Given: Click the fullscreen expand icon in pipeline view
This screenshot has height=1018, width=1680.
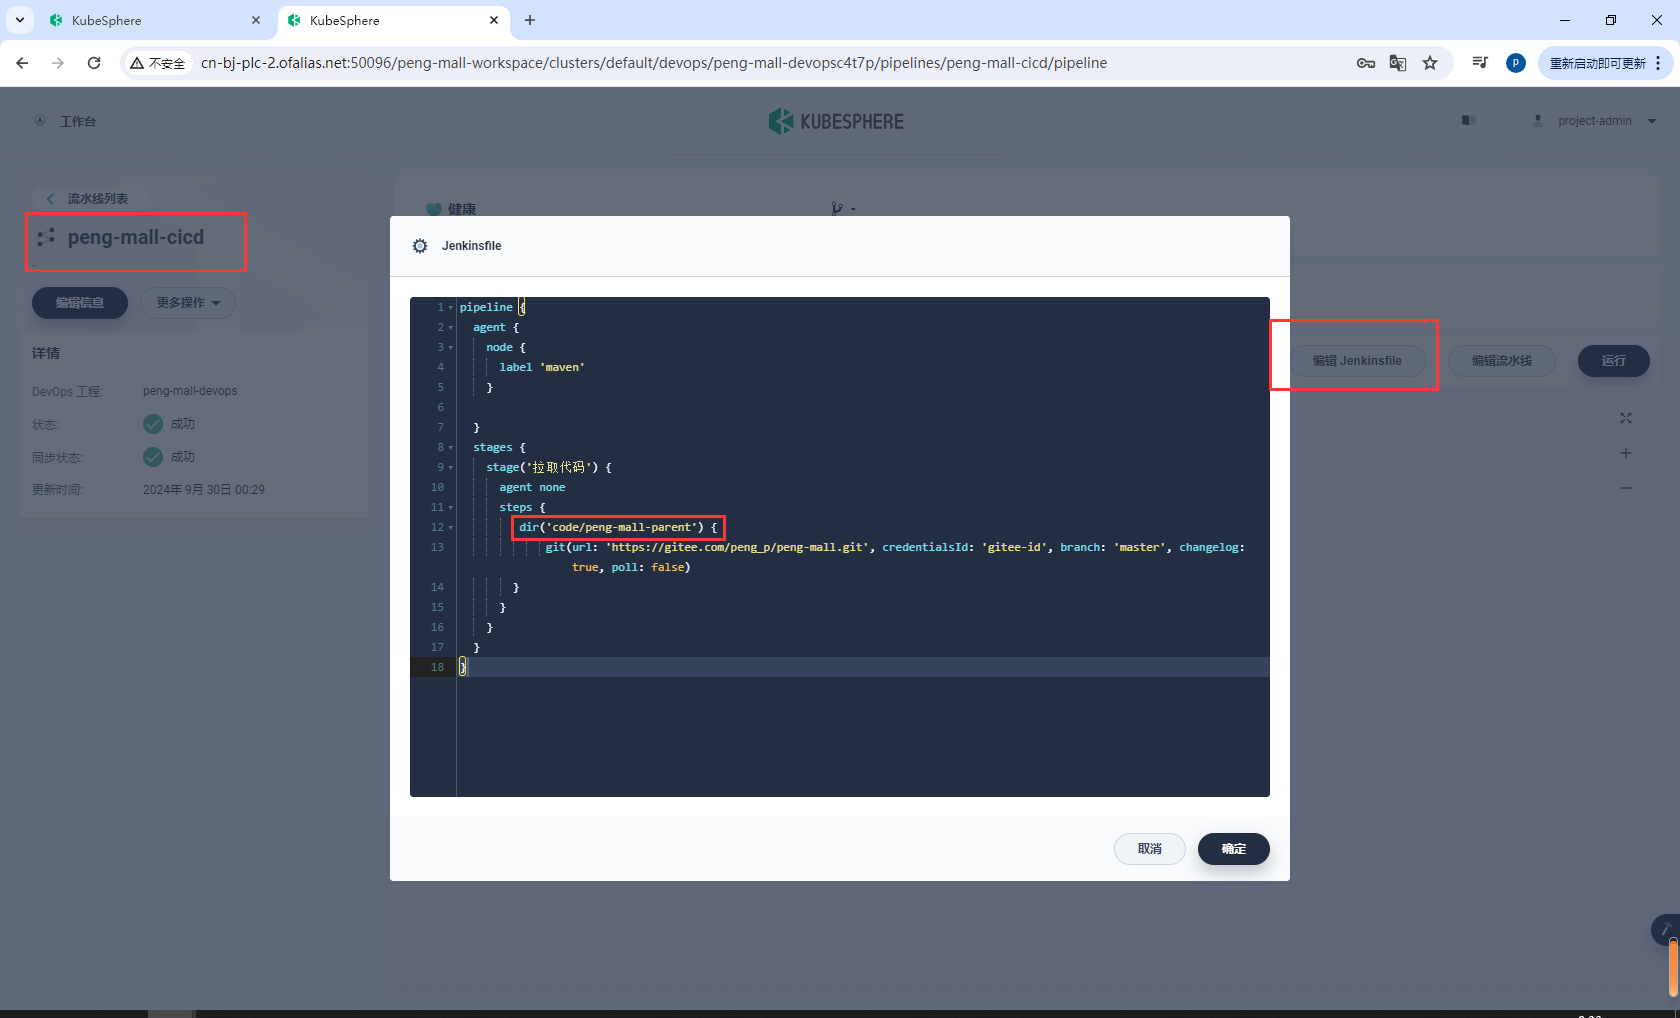Looking at the screenshot, I should pos(1626,418).
